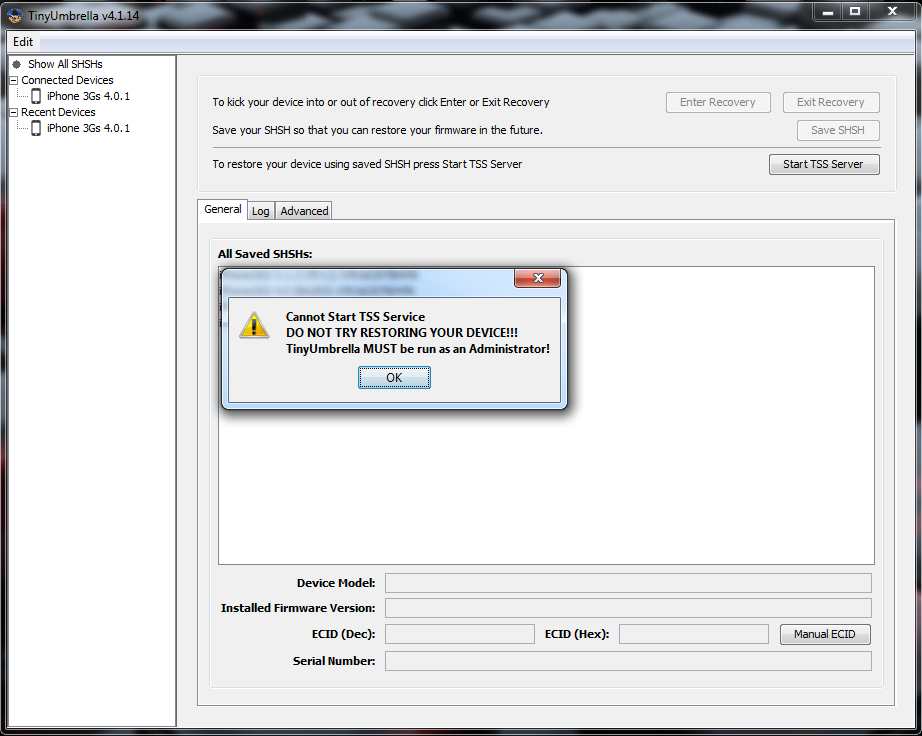This screenshot has width=922, height=736.
Task: Click the yellow warning triangle icon
Action: (254, 325)
